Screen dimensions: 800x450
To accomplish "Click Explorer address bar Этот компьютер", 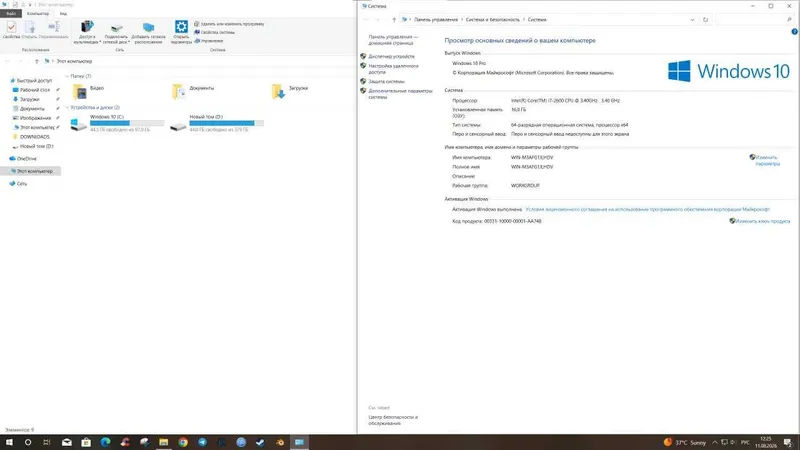I will click(74, 61).
